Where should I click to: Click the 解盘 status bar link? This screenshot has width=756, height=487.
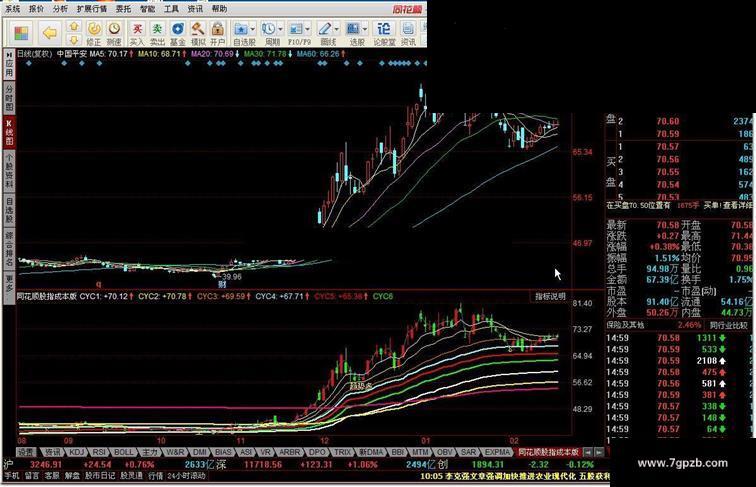72,475
